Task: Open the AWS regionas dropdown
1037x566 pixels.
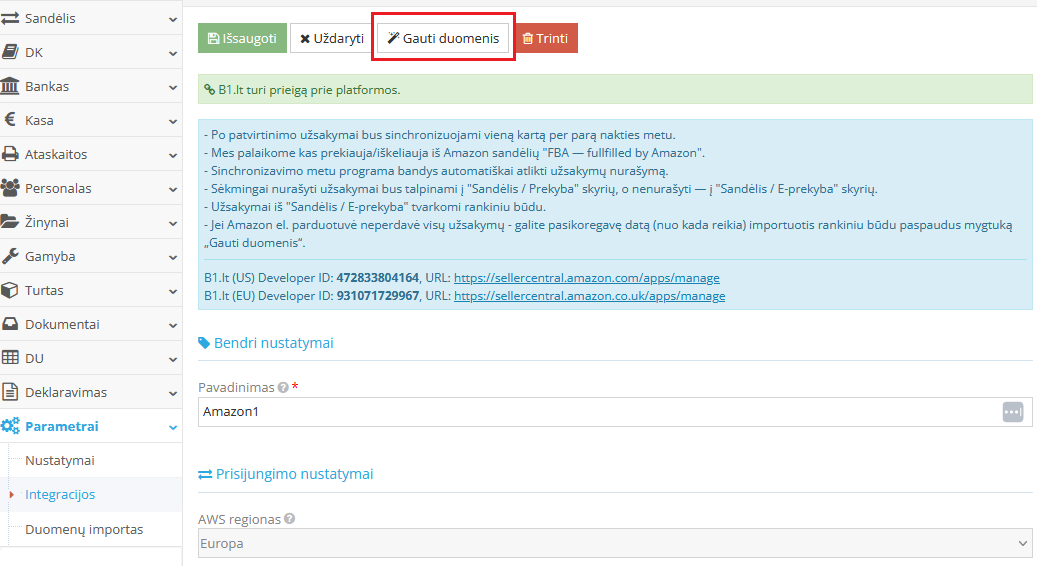Action: tap(614, 544)
